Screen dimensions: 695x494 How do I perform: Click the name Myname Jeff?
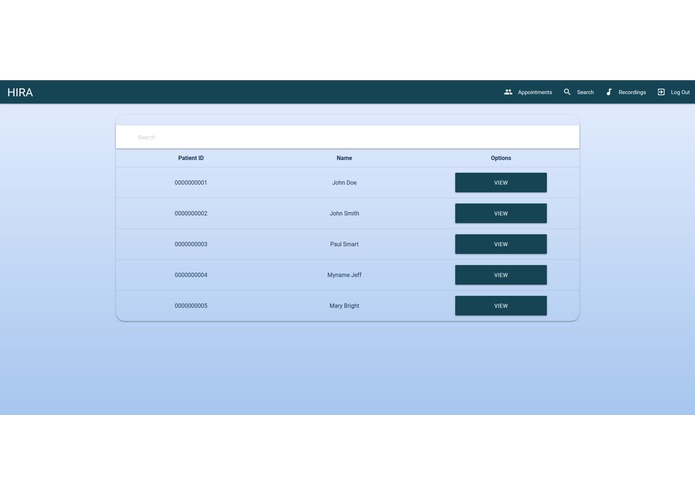point(344,275)
